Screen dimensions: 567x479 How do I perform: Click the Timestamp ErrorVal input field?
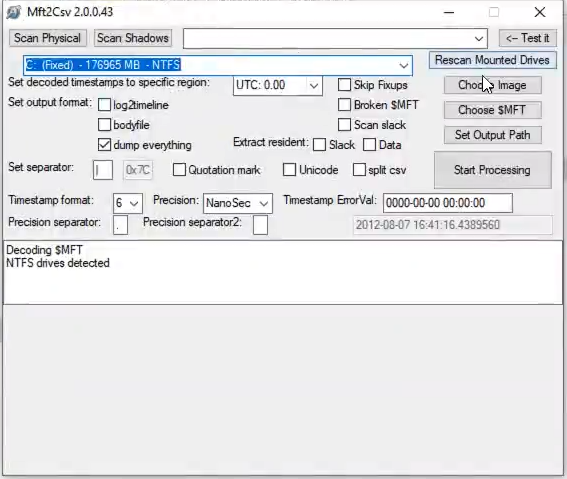point(448,203)
